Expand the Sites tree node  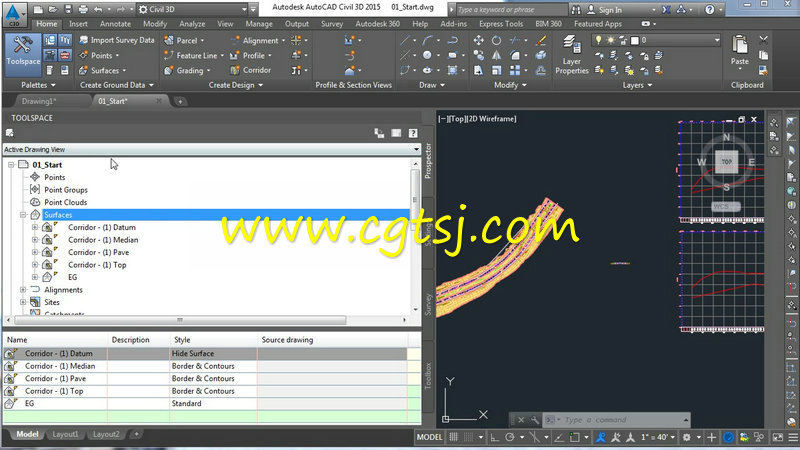point(23,302)
